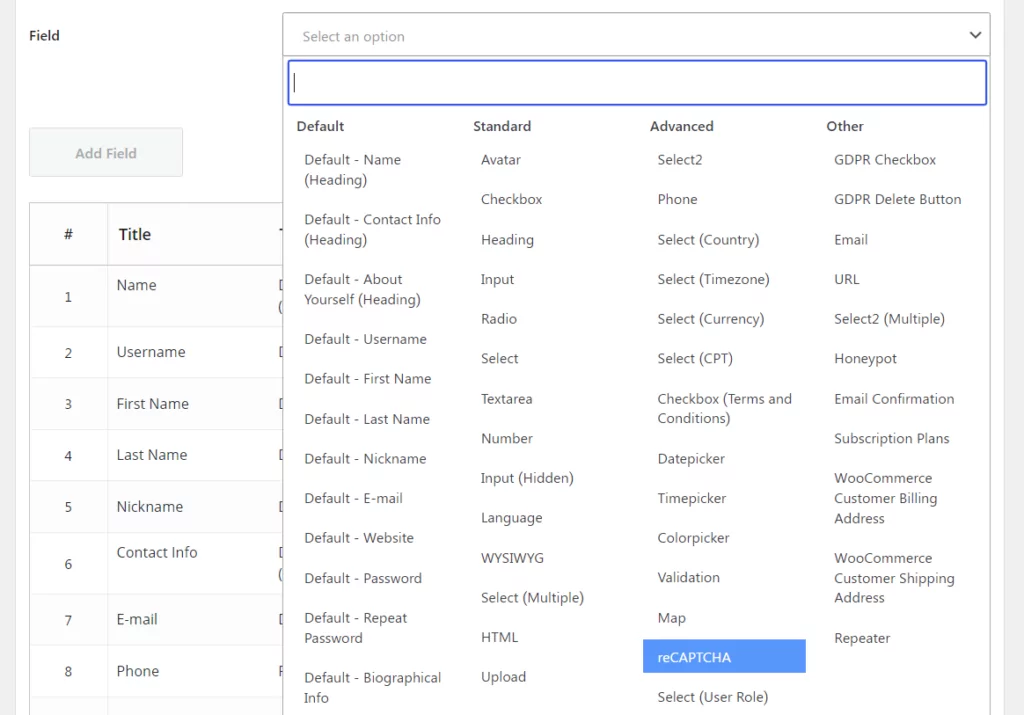This screenshot has width=1024, height=715.
Task: Select Select2 (Multiple) field type
Action: point(889,319)
